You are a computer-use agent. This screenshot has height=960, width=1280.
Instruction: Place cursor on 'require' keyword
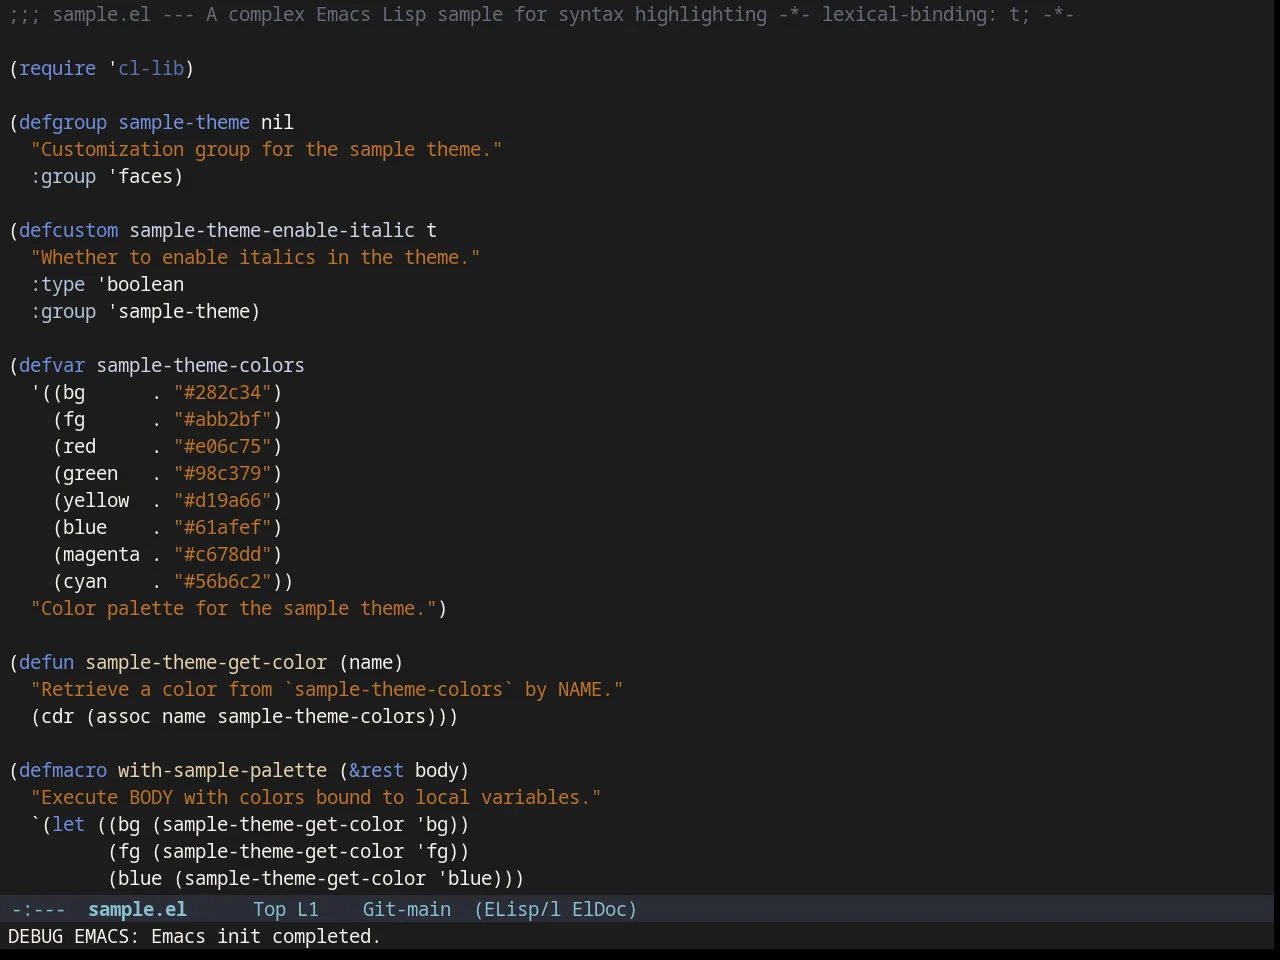click(57, 68)
